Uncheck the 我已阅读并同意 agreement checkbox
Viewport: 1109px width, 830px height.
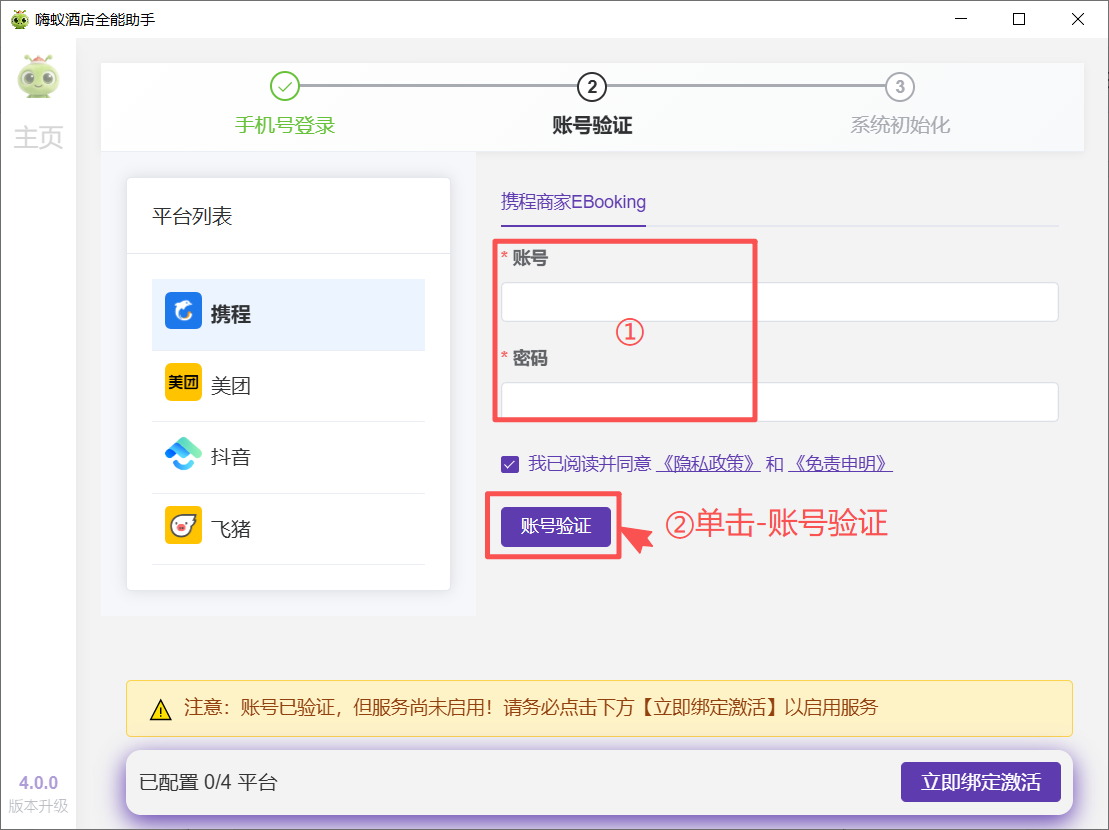click(x=510, y=463)
